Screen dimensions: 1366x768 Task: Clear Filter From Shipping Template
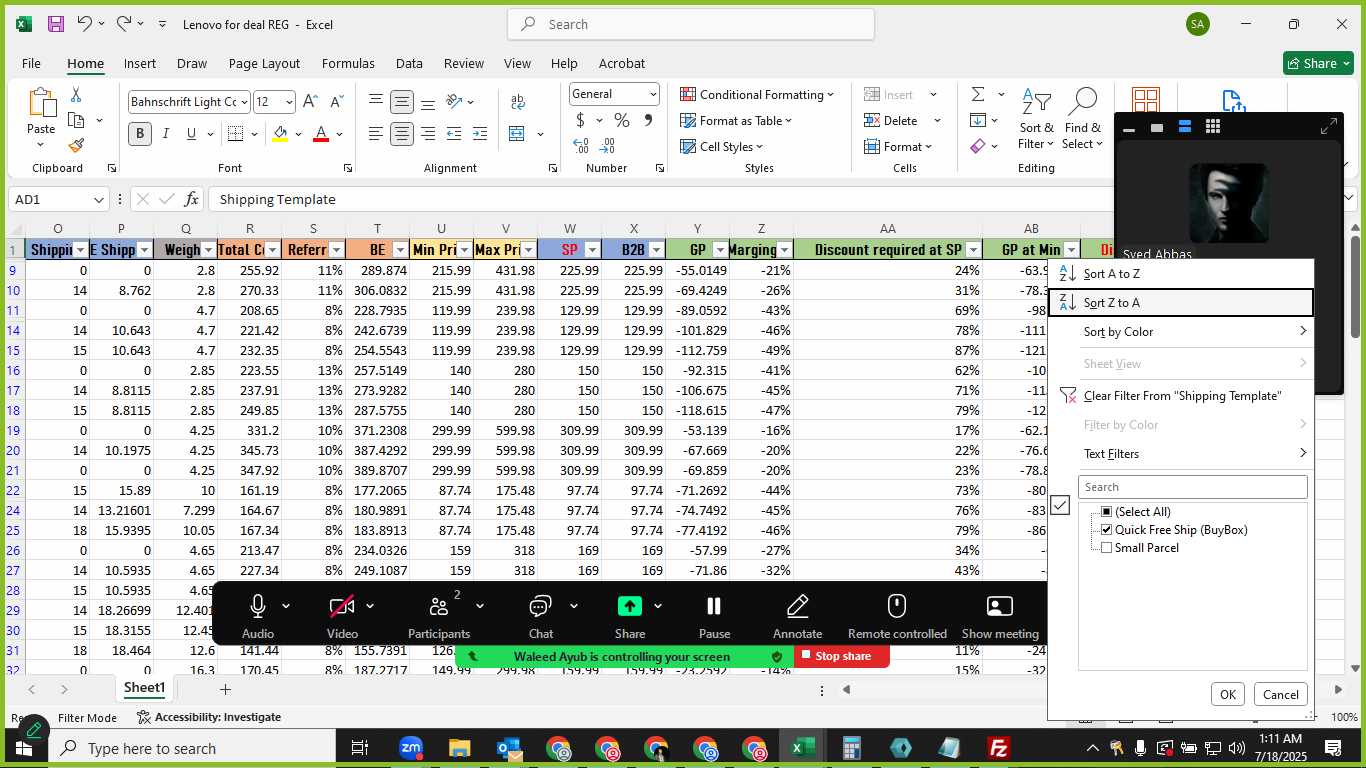coord(1180,395)
